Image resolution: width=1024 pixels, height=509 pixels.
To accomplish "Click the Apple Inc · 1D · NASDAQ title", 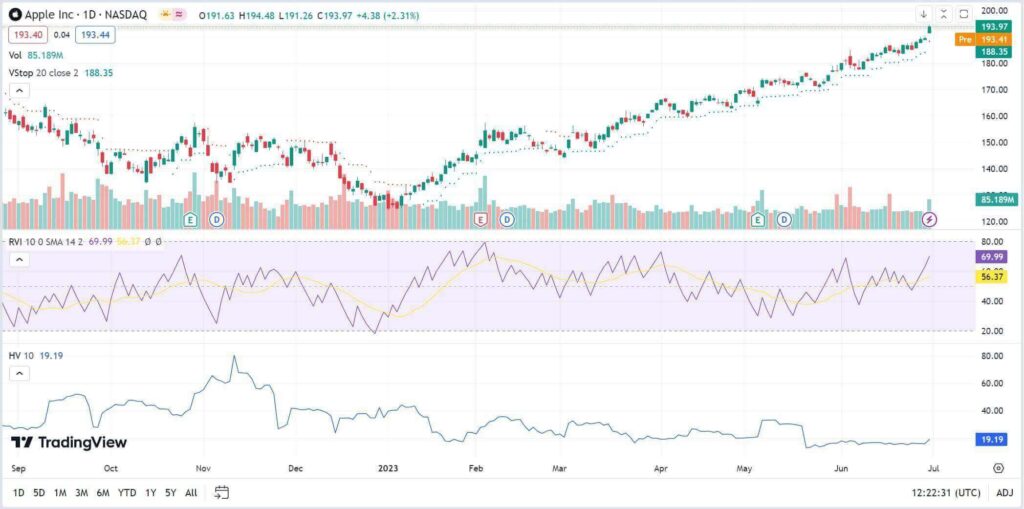I will [86, 14].
